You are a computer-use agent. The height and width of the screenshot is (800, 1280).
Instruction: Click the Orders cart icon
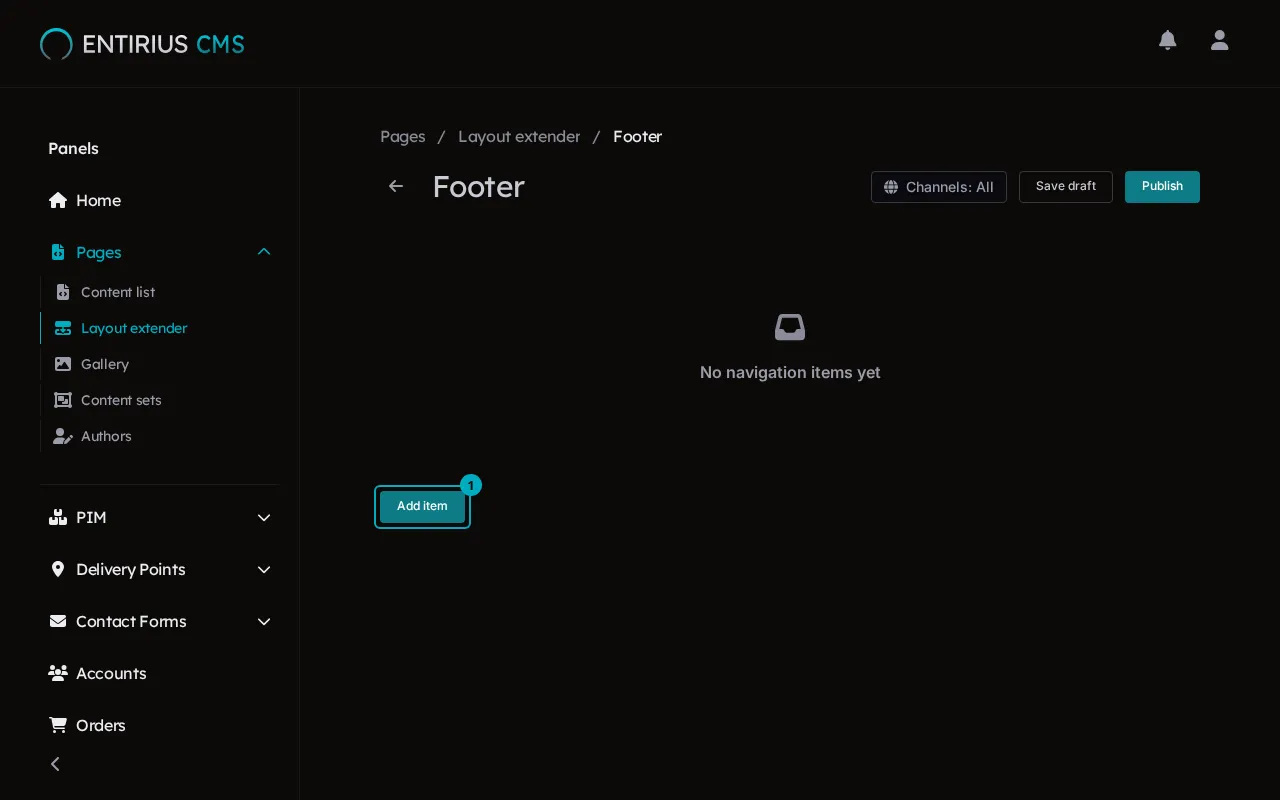coord(58,725)
